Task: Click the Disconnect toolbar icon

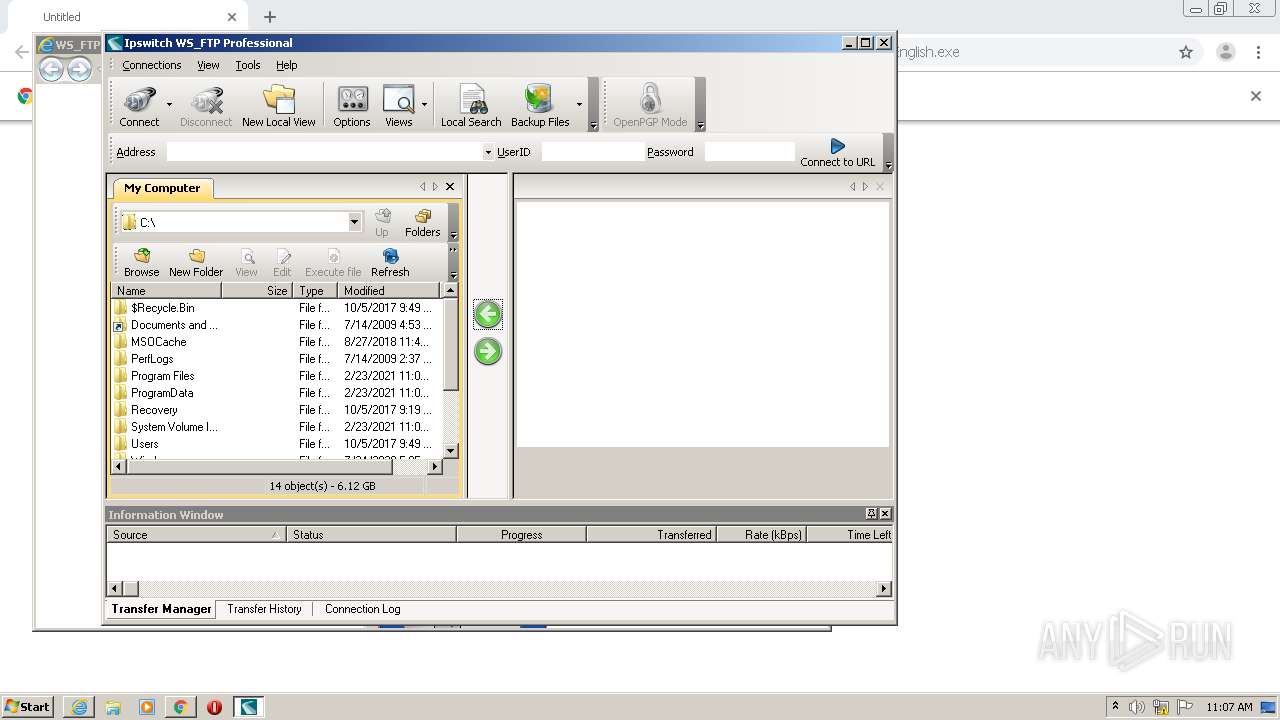Action: [206, 105]
